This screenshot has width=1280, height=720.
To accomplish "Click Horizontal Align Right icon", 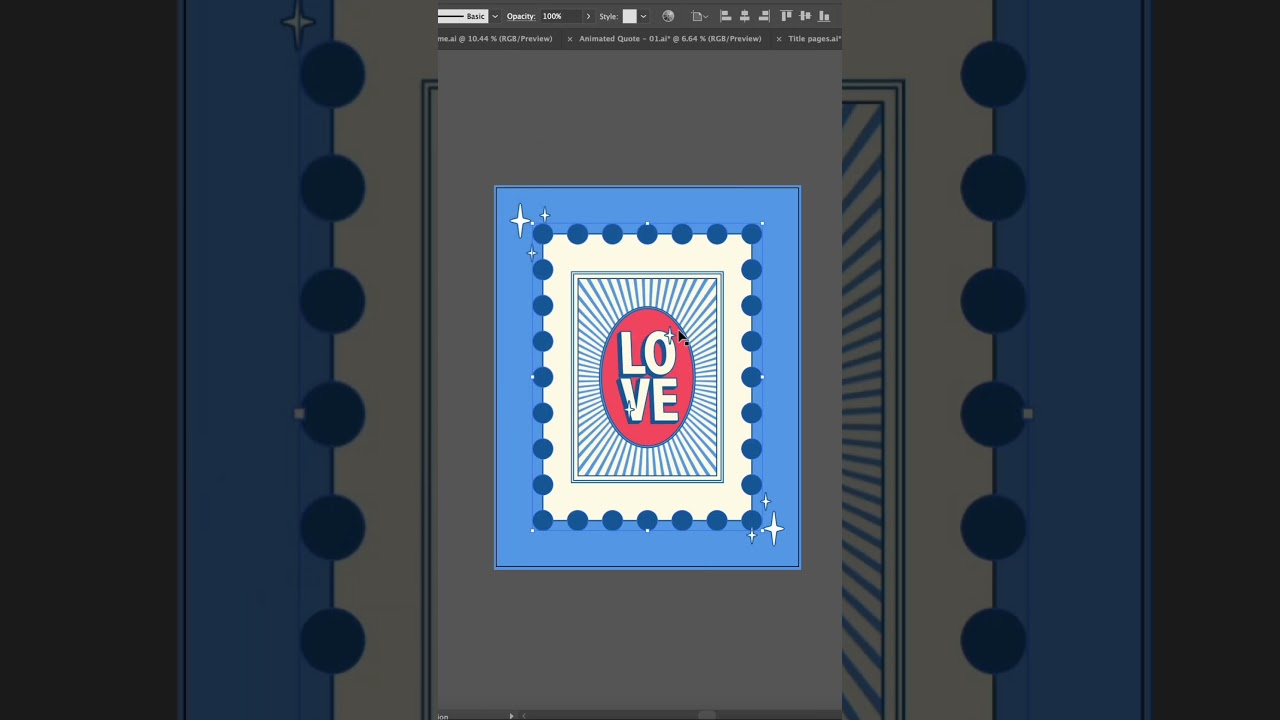I will [x=764, y=16].
